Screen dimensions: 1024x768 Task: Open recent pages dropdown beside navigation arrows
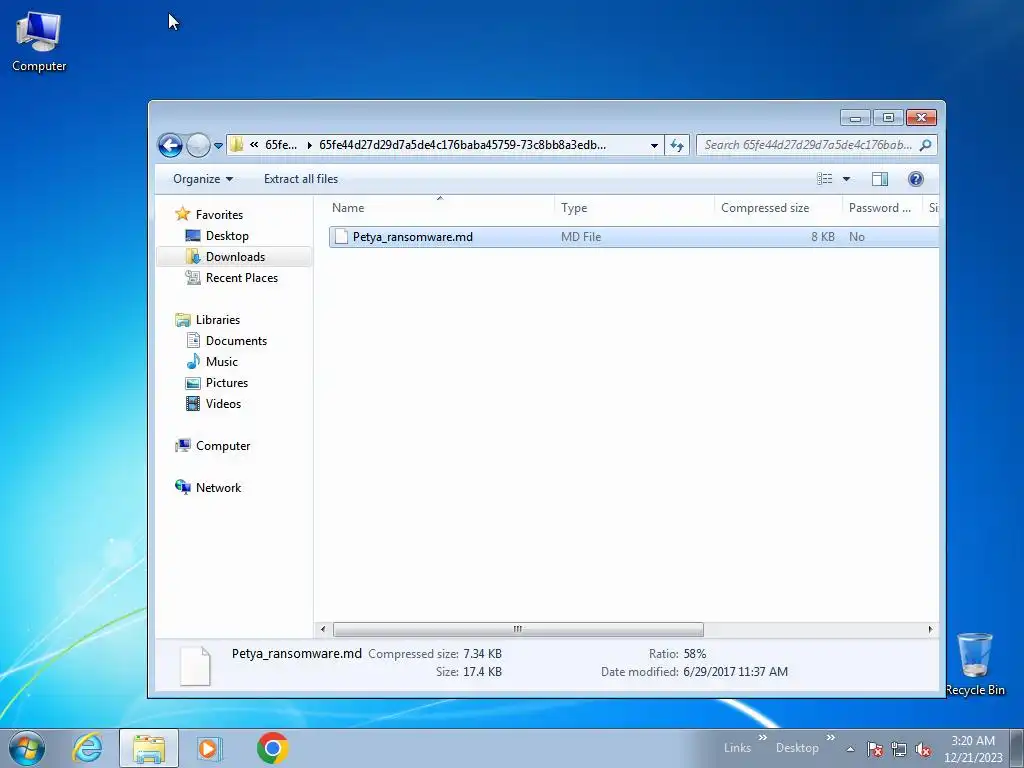coord(218,146)
